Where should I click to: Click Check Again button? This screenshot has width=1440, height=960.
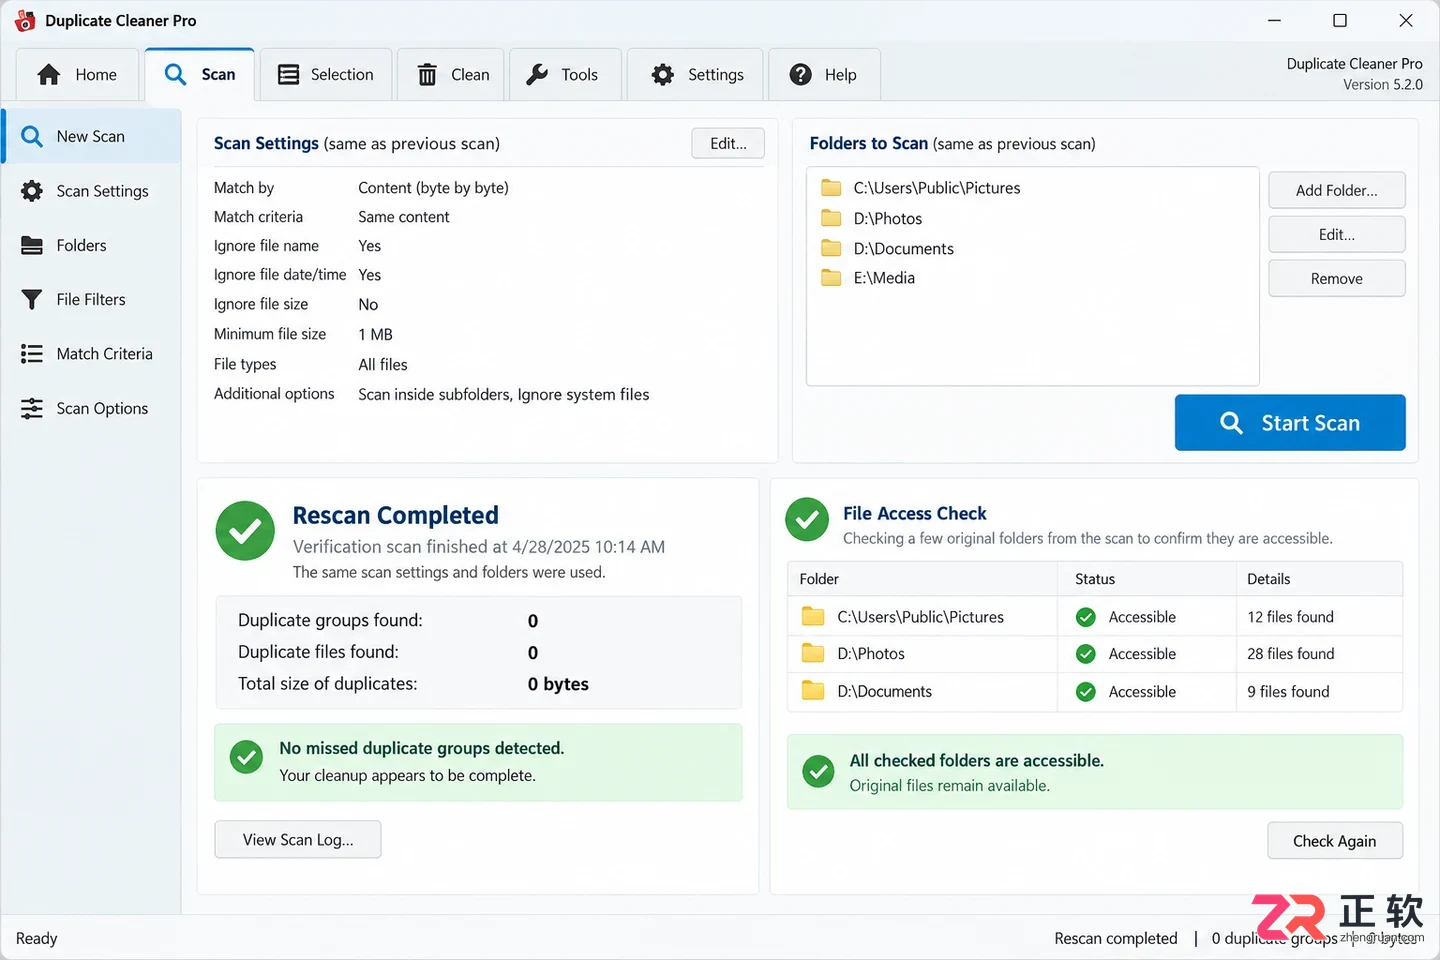point(1335,841)
